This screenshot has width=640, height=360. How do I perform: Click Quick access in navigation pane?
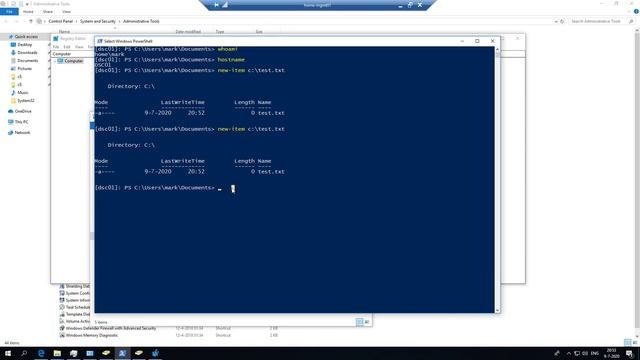[x=26, y=37]
